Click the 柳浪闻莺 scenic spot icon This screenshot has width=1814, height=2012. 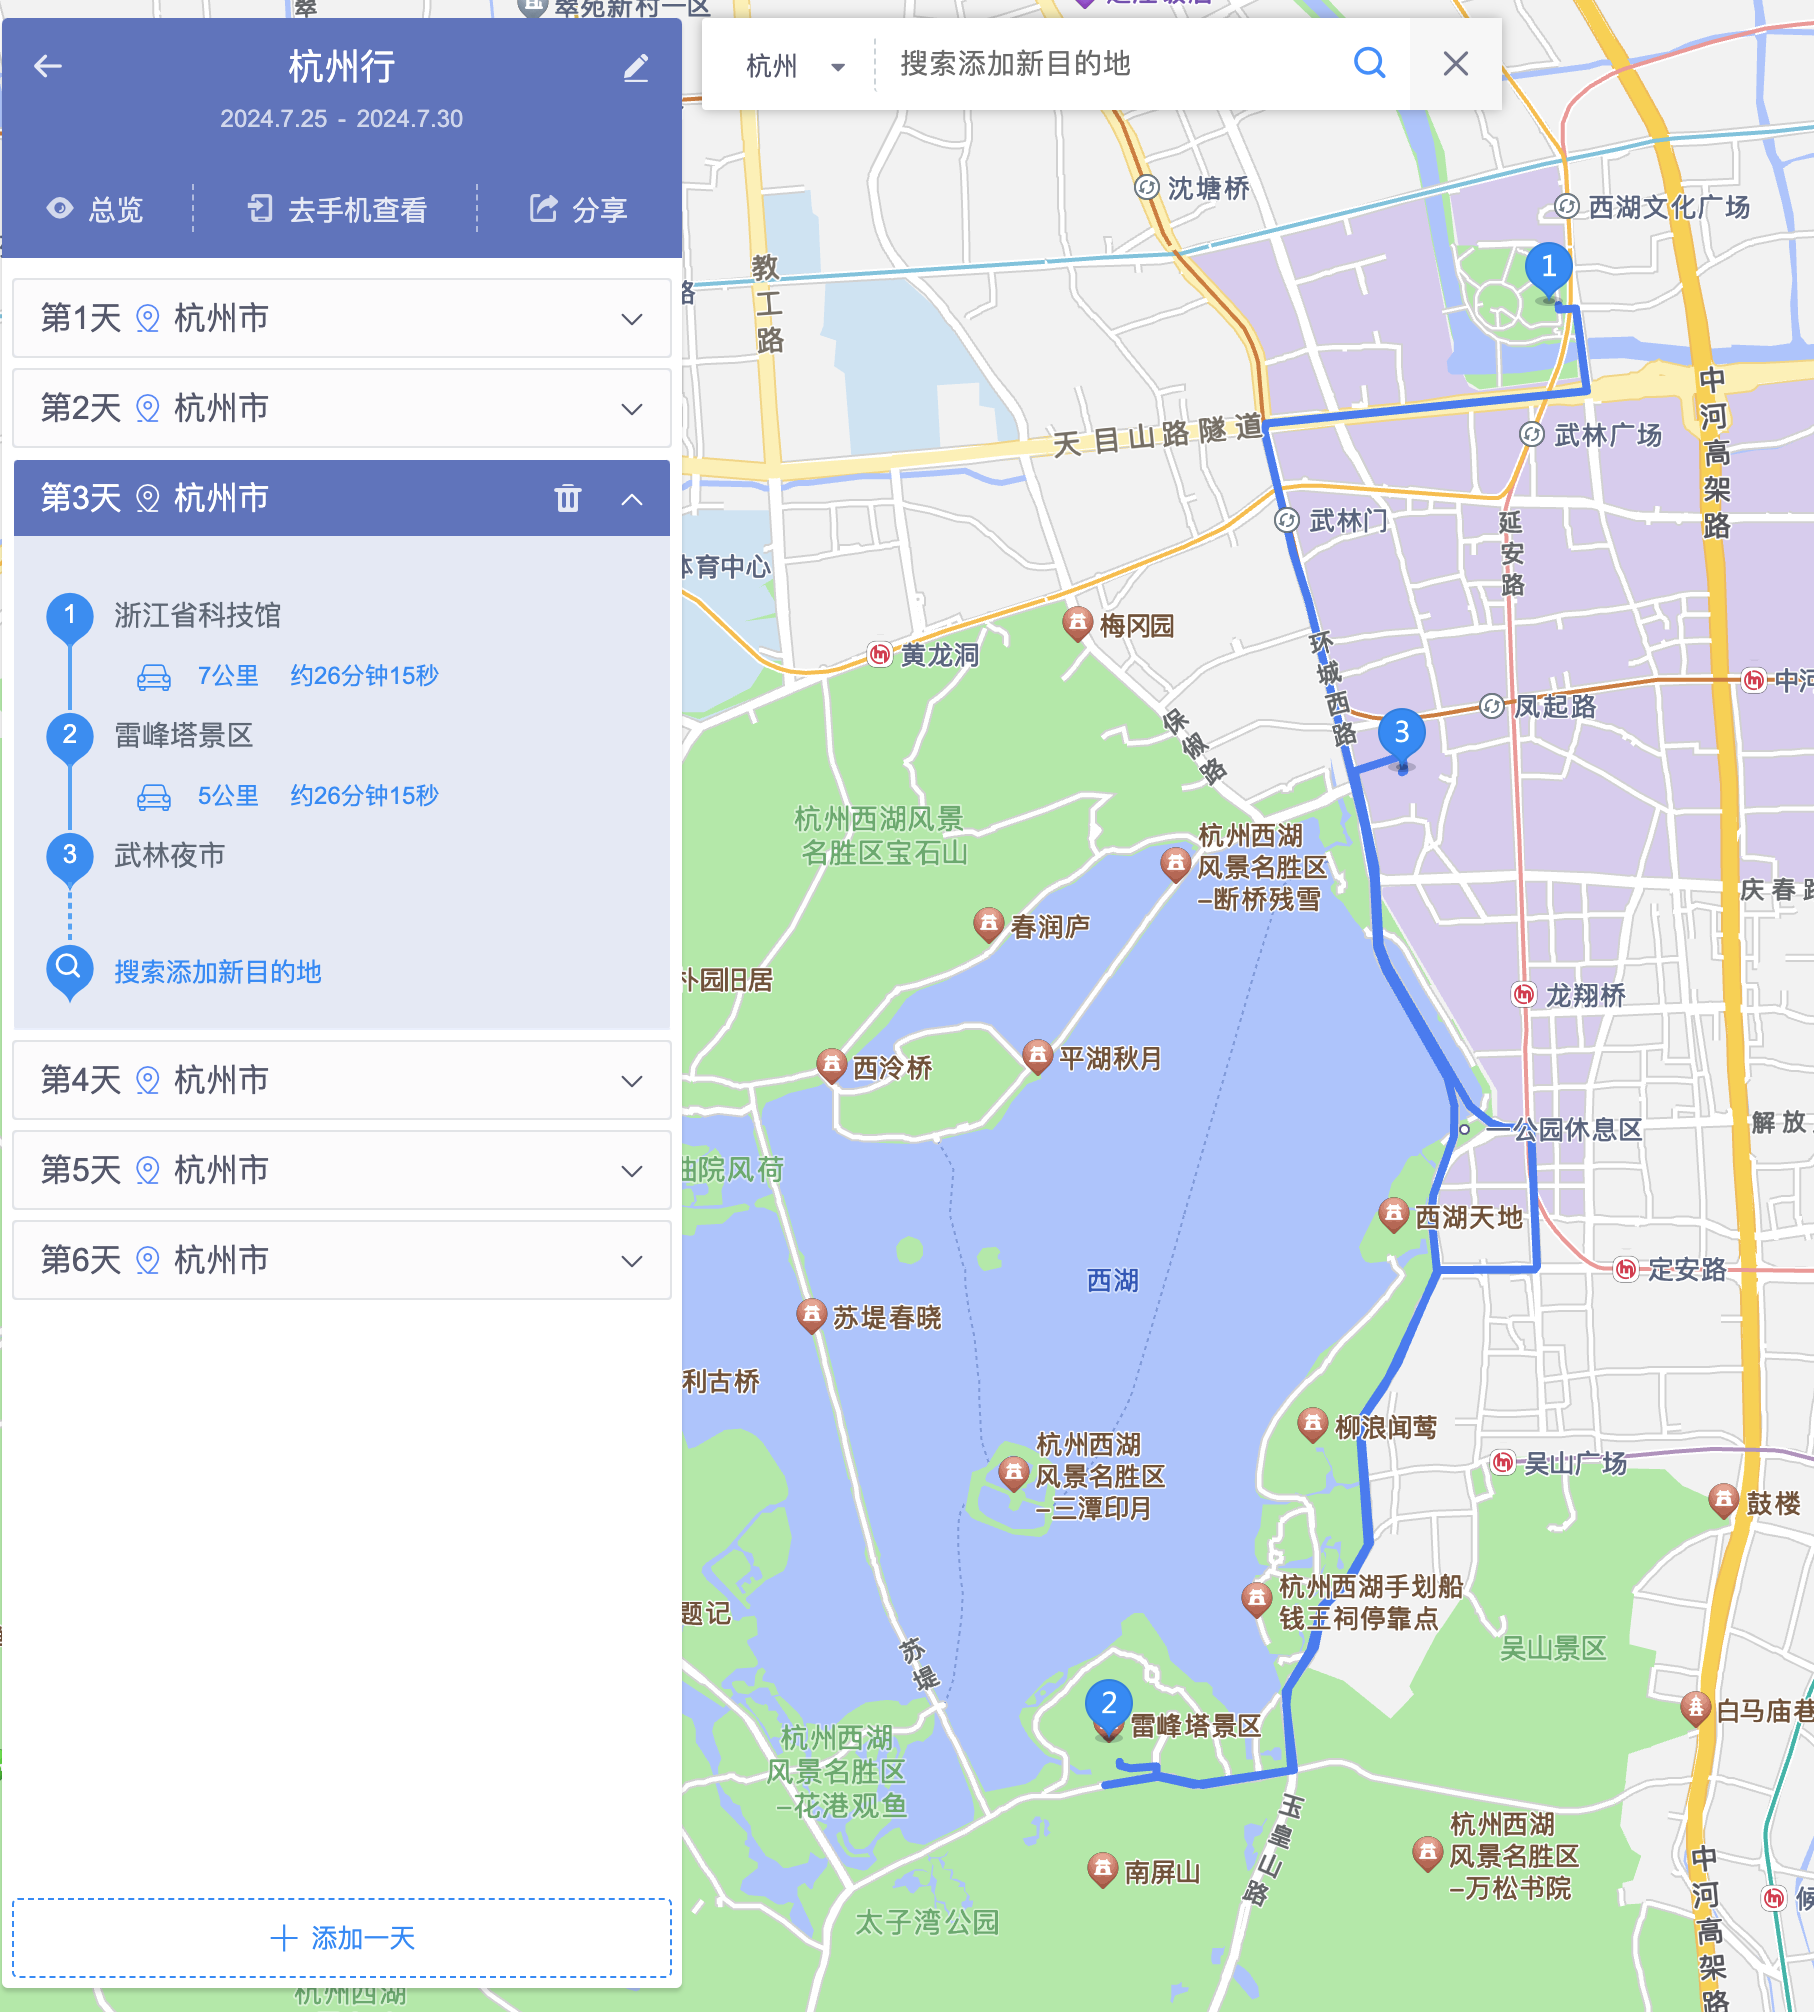point(1312,1425)
